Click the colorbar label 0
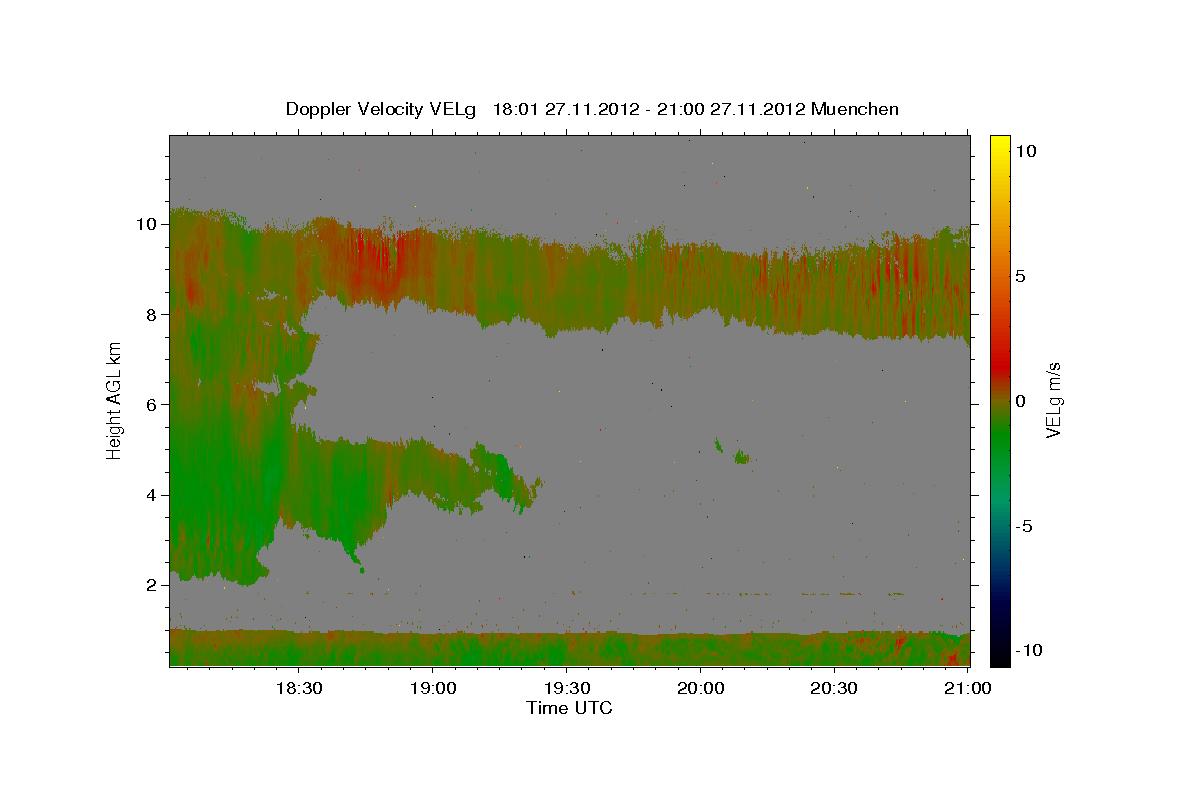 coord(1020,401)
